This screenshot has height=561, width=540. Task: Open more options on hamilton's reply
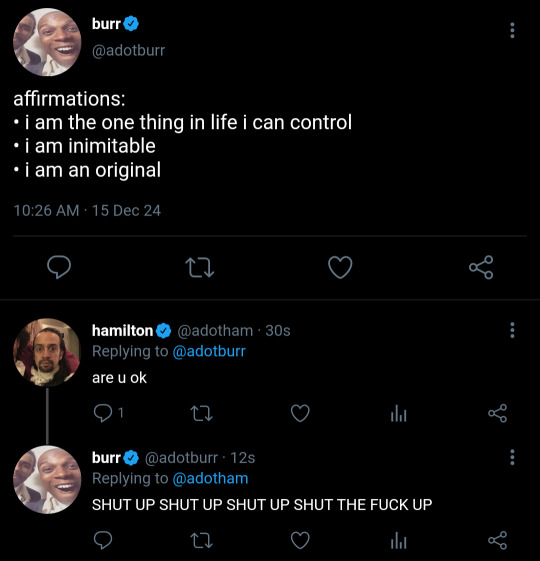pyautogui.click(x=512, y=330)
